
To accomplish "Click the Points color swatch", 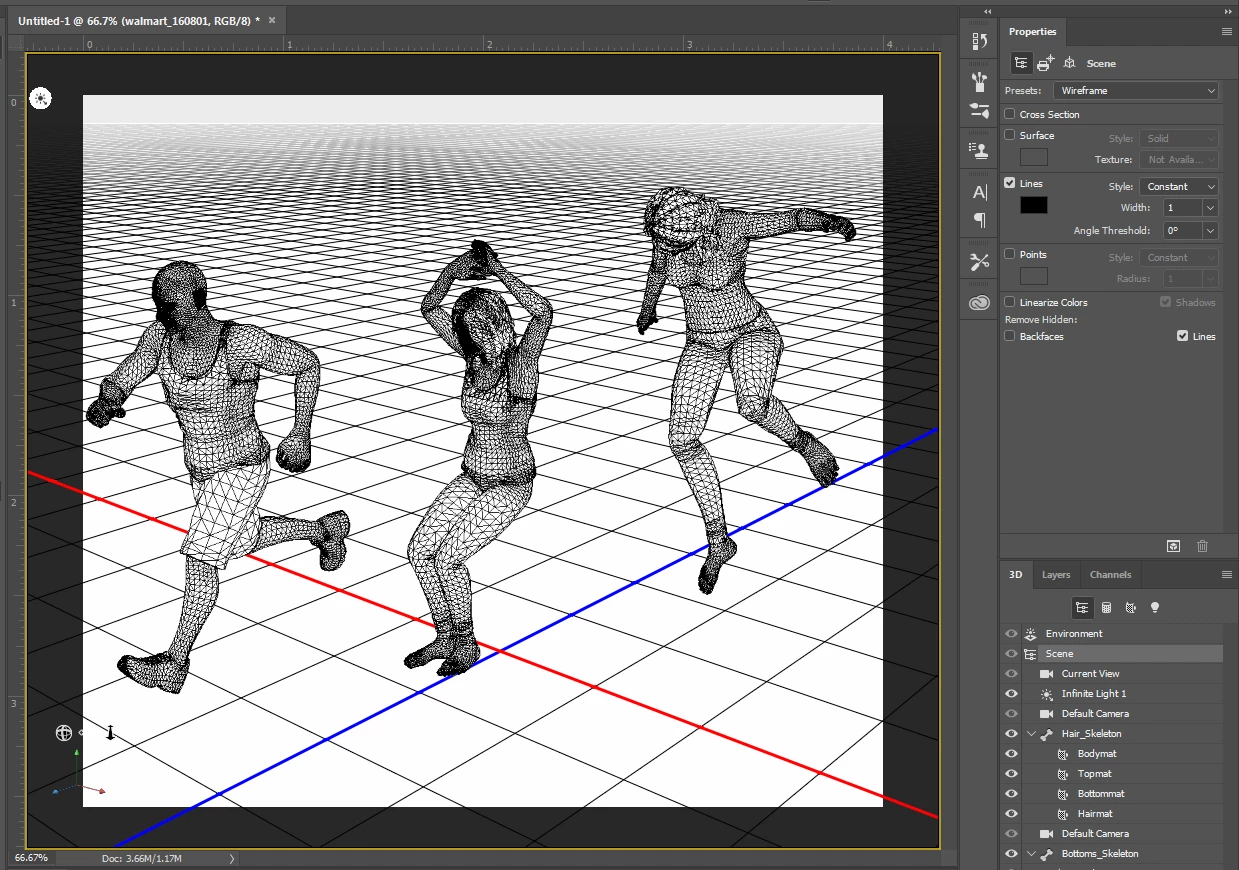I will (1033, 276).
